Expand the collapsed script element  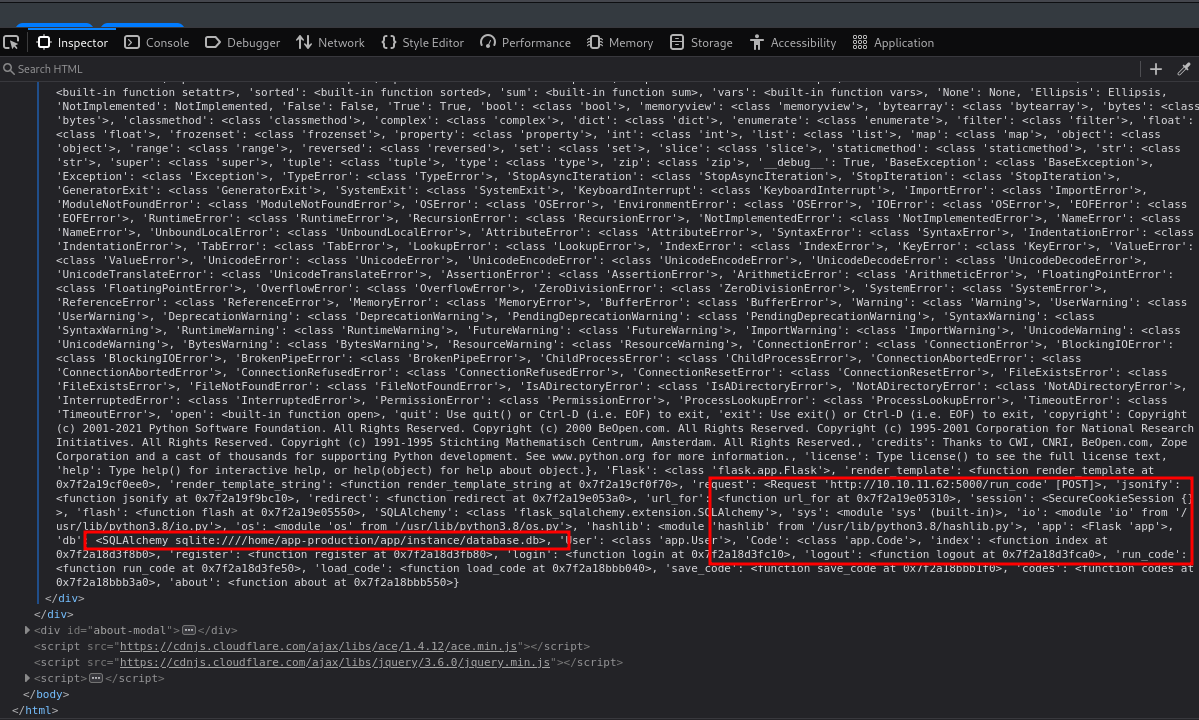click(x=27, y=678)
